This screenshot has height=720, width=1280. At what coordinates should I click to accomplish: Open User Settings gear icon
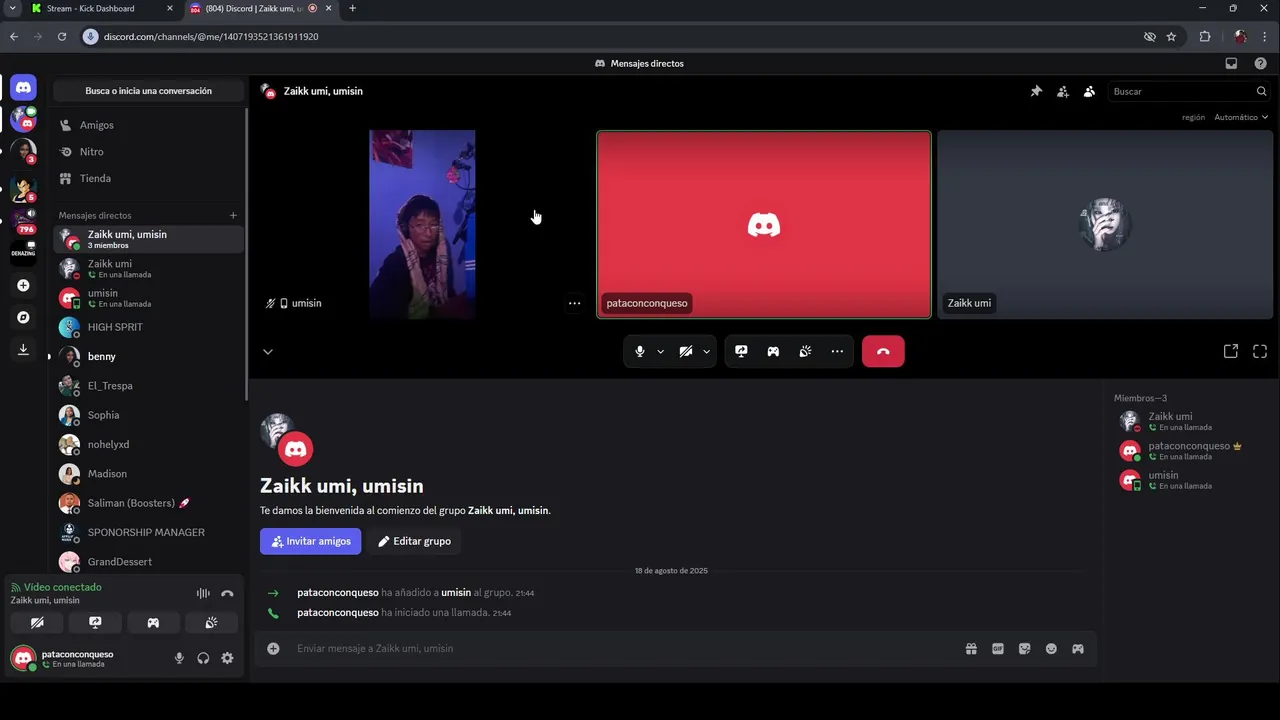tap(227, 658)
